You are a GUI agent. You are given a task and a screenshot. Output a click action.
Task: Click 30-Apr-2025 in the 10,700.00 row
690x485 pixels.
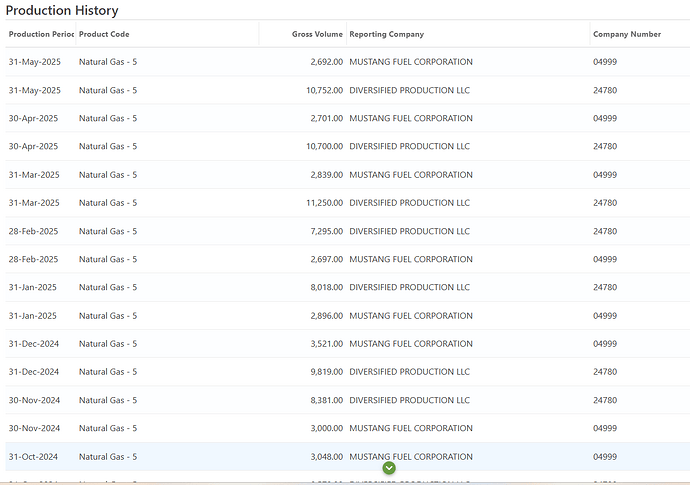point(33,146)
